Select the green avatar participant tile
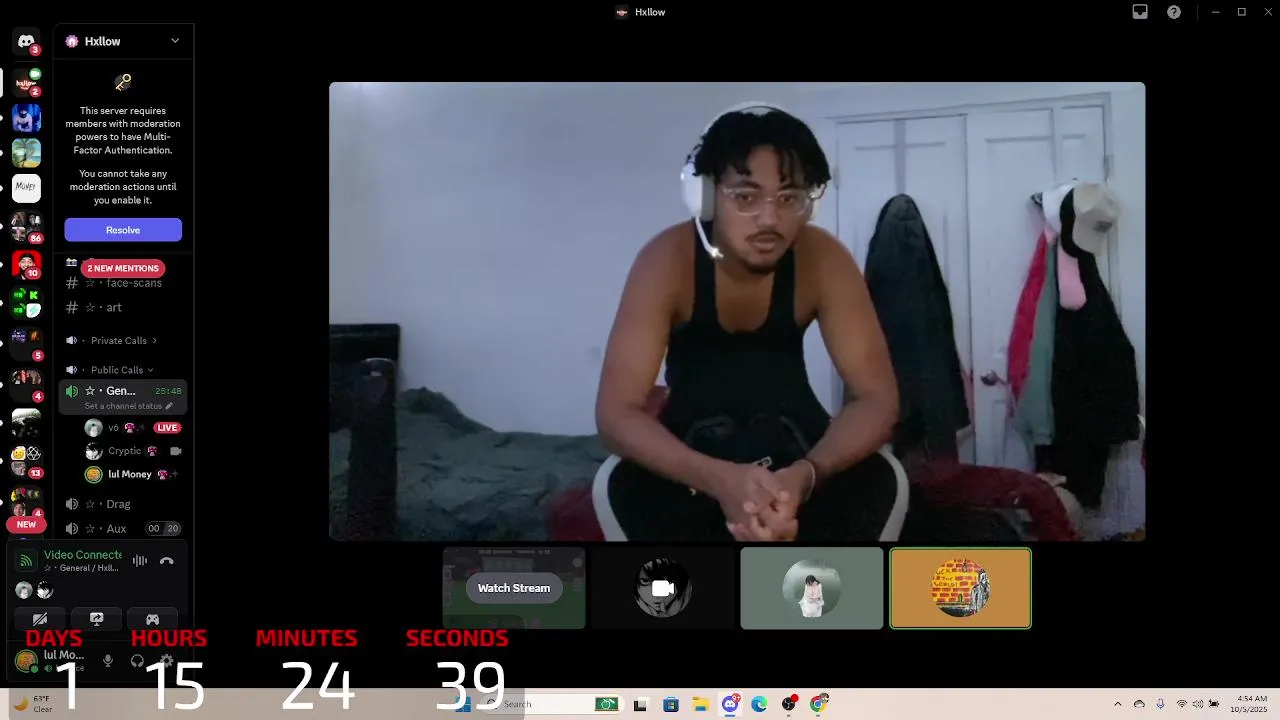 (812, 588)
